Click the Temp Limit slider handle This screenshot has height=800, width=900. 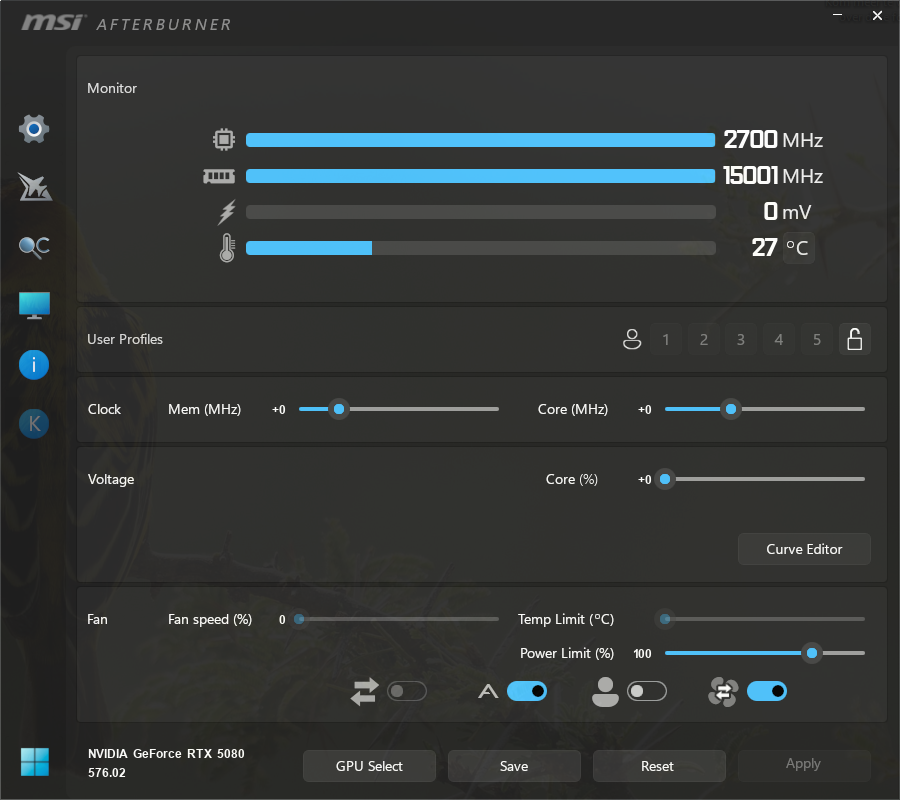click(665, 619)
